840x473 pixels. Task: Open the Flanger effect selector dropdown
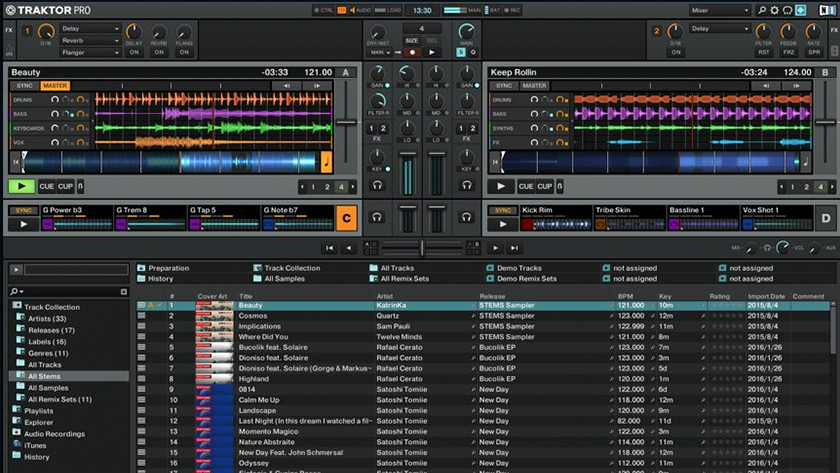pyautogui.click(x=89, y=53)
